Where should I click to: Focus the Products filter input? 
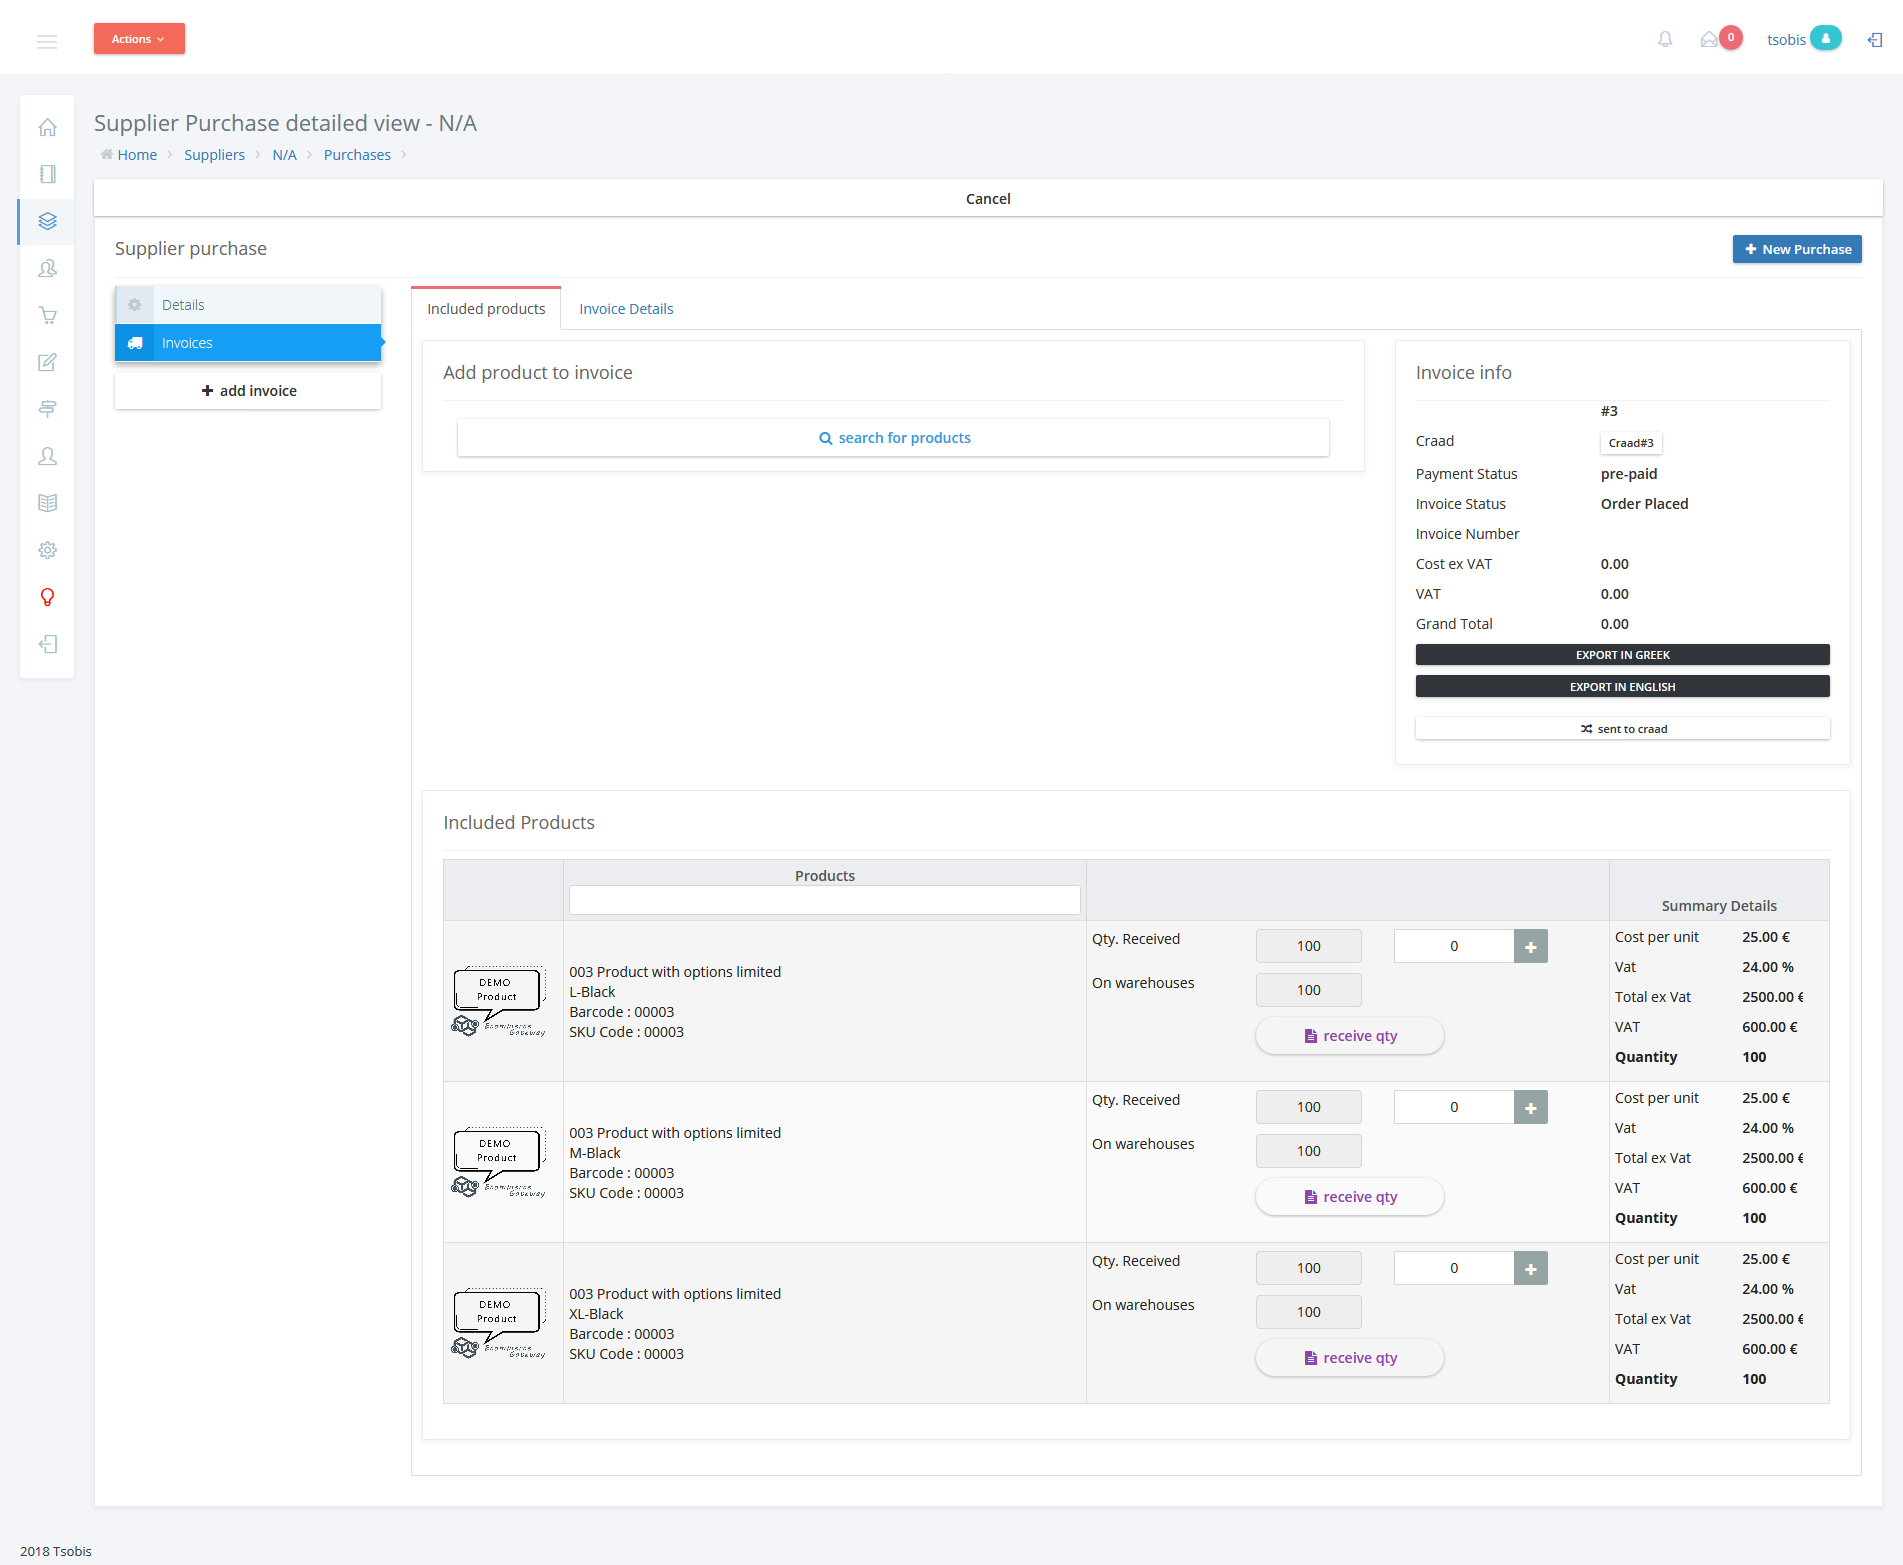click(824, 900)
